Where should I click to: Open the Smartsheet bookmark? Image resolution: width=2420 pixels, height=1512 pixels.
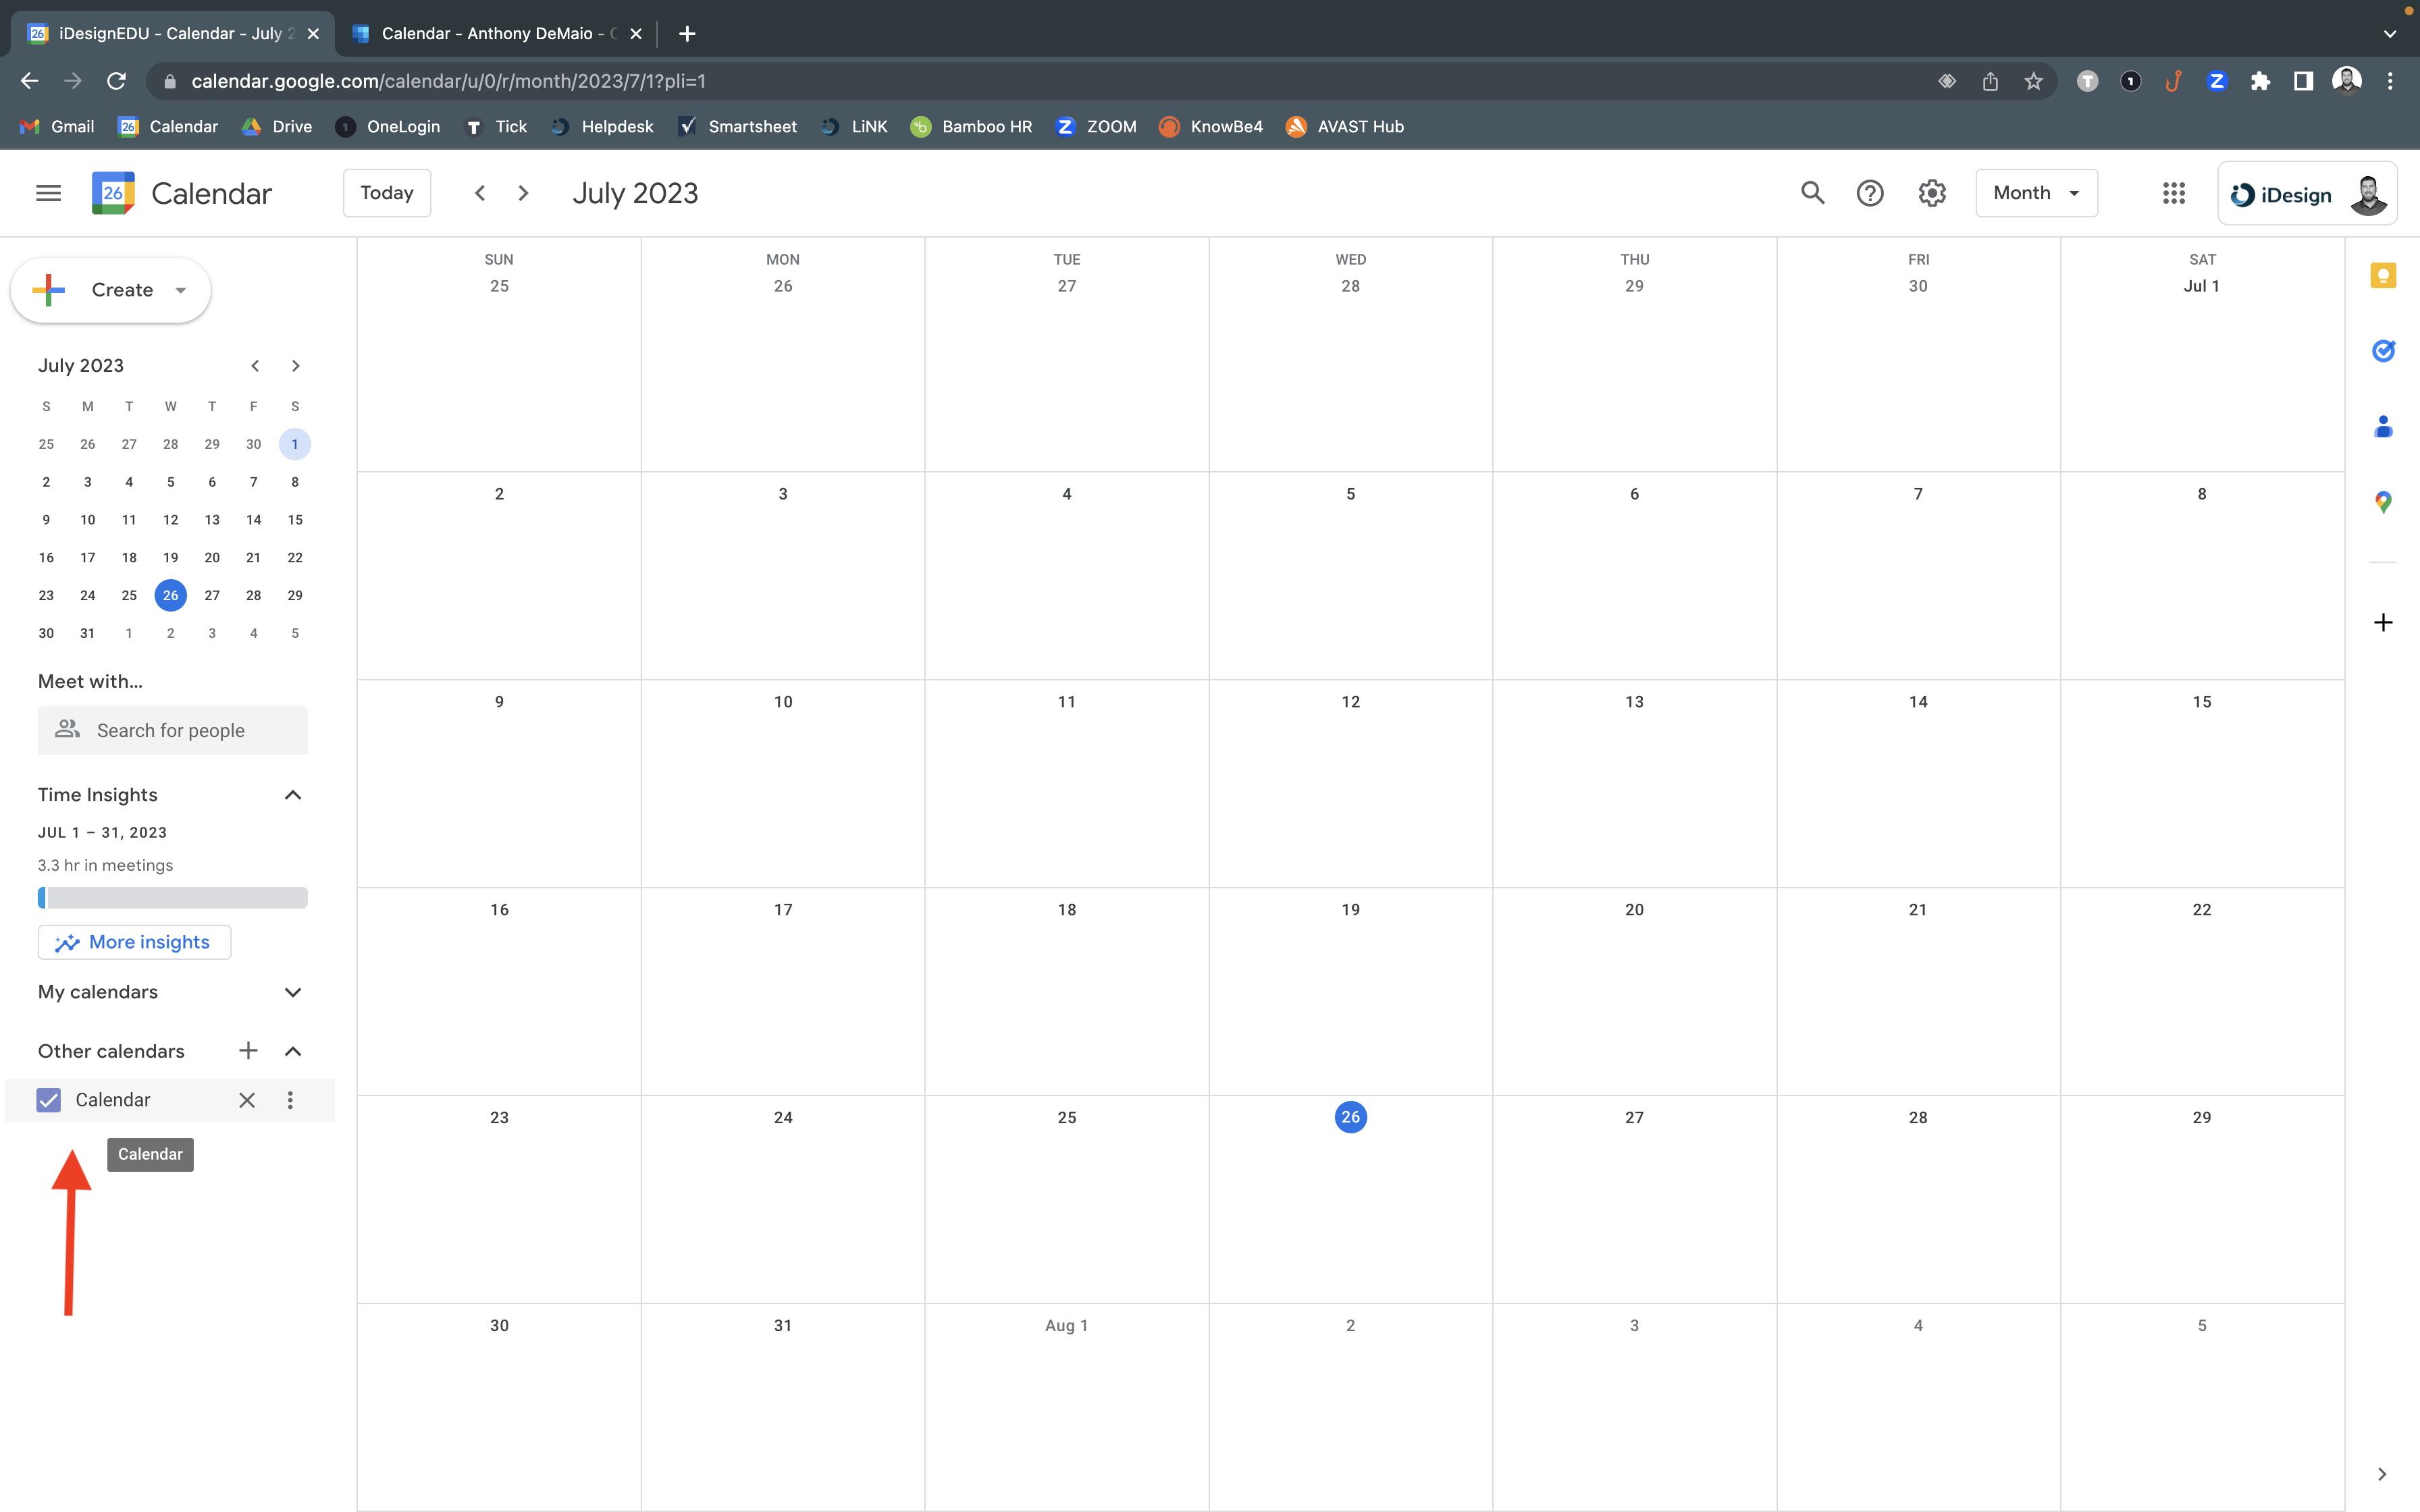coord(738,127)
